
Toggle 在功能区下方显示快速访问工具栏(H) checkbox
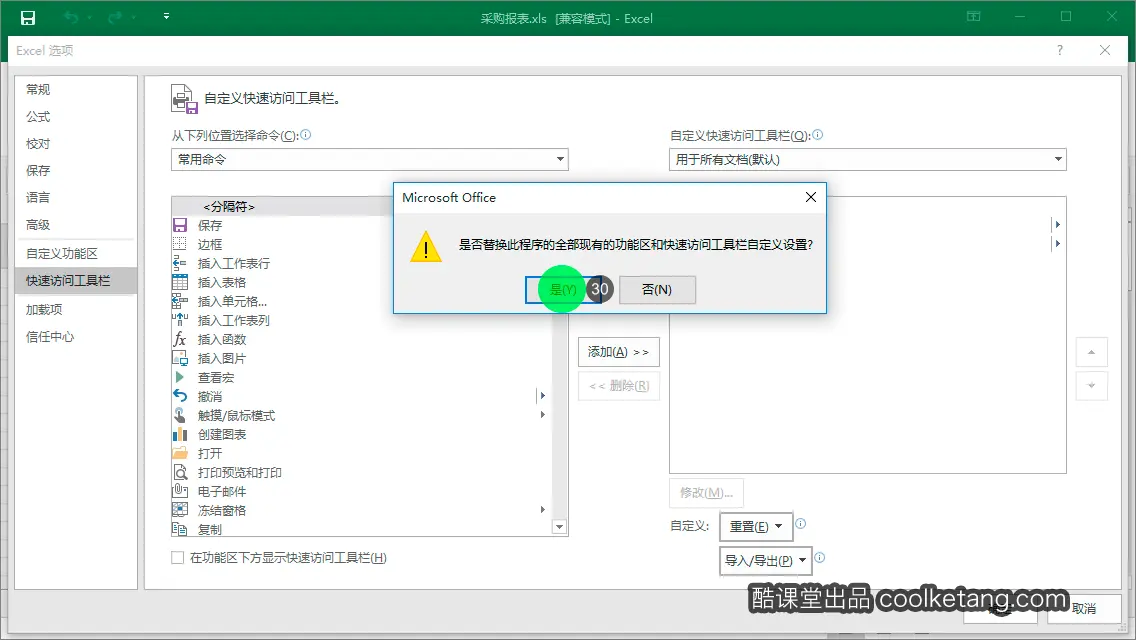click(x=178, y=557)
